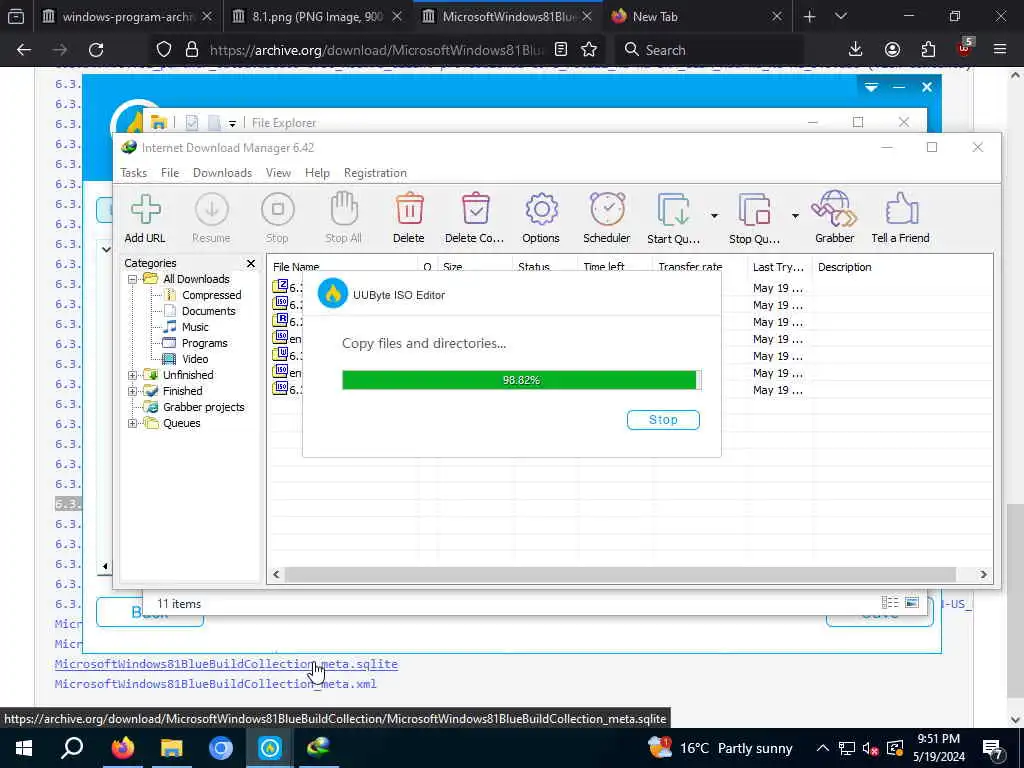Sort by Last Try column header
Viewport: 1024px width, 768px height.
(x=778, y=267)
